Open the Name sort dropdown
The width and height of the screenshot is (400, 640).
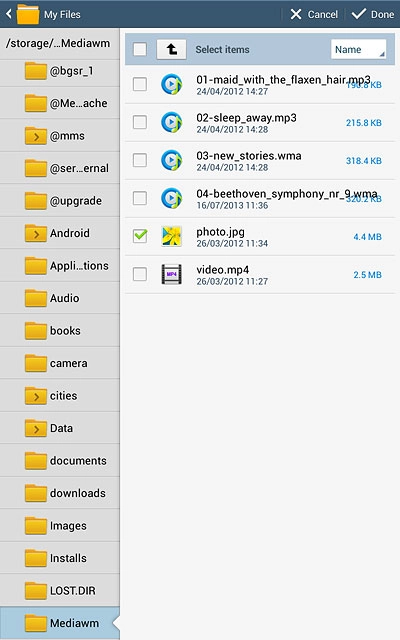358,49
